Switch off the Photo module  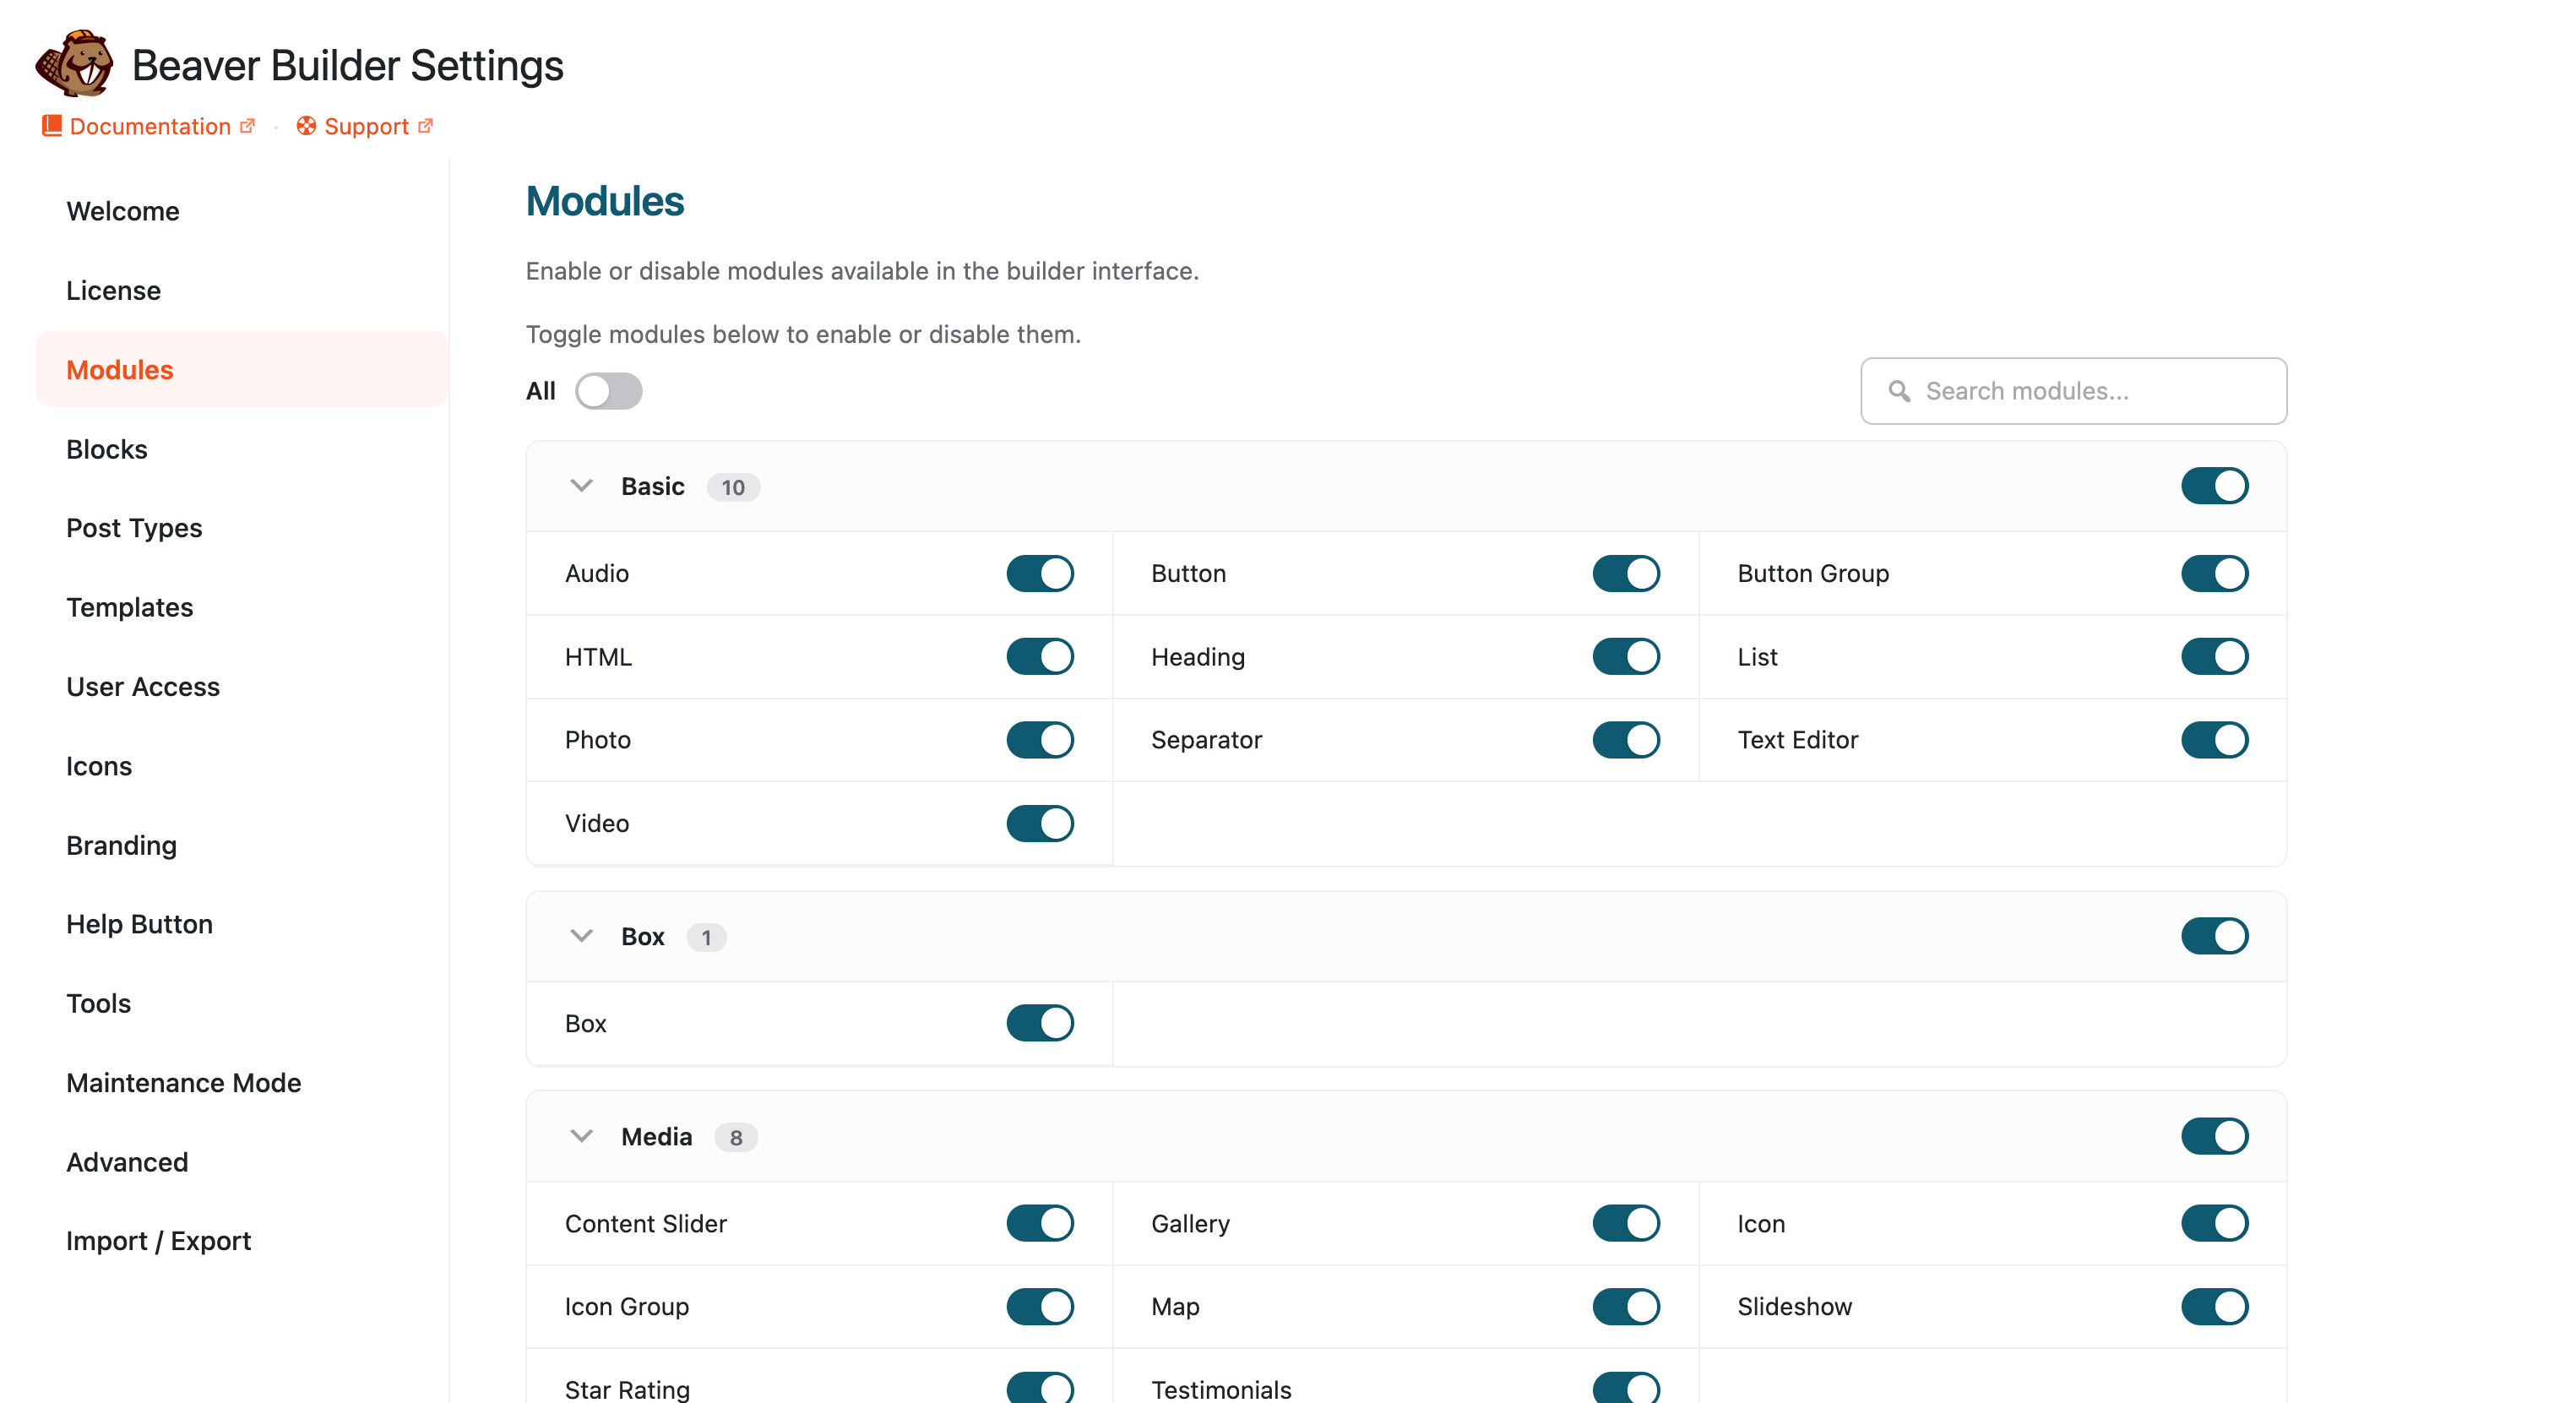tap(1040, 740)
